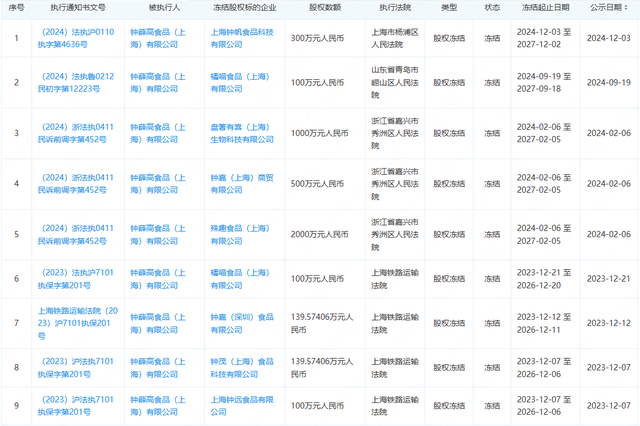Select the 2000万元人民币 amount cell

[x=320, y=234]
